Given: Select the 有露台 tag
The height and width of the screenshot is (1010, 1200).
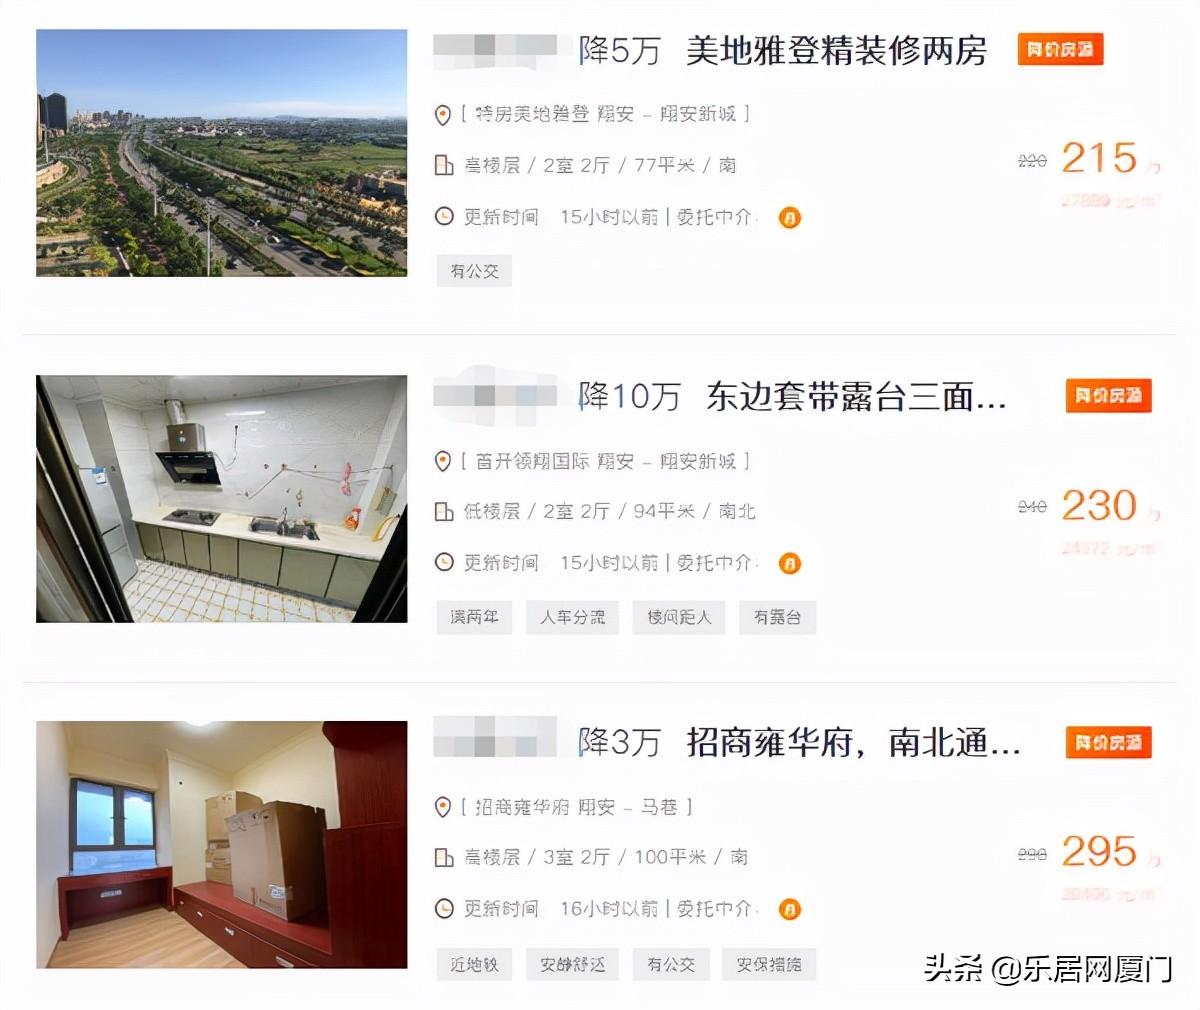Looking at the screenshot, I should coord(778,618).
